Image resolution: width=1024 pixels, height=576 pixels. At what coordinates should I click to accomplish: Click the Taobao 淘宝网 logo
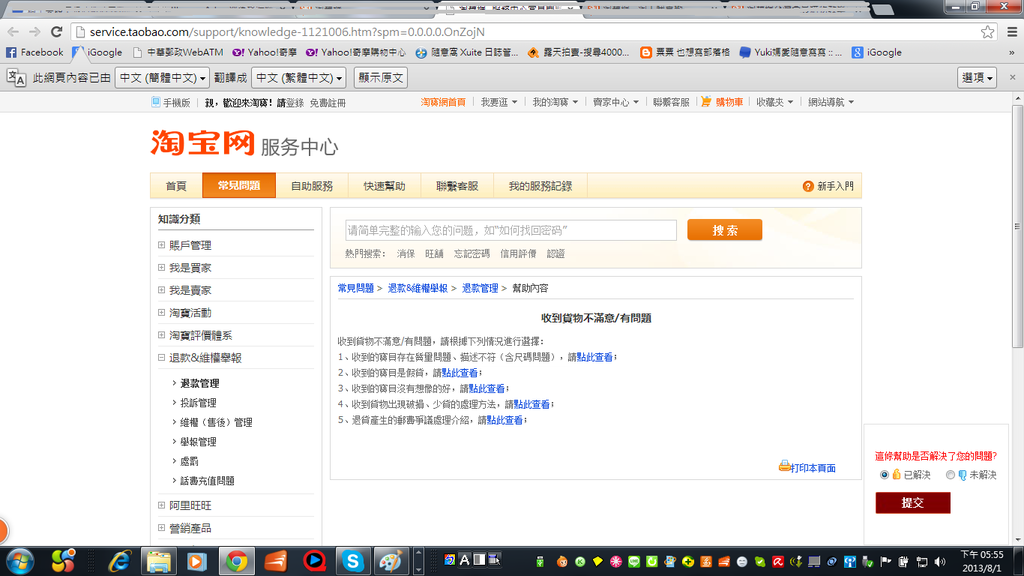coord(202,142)
